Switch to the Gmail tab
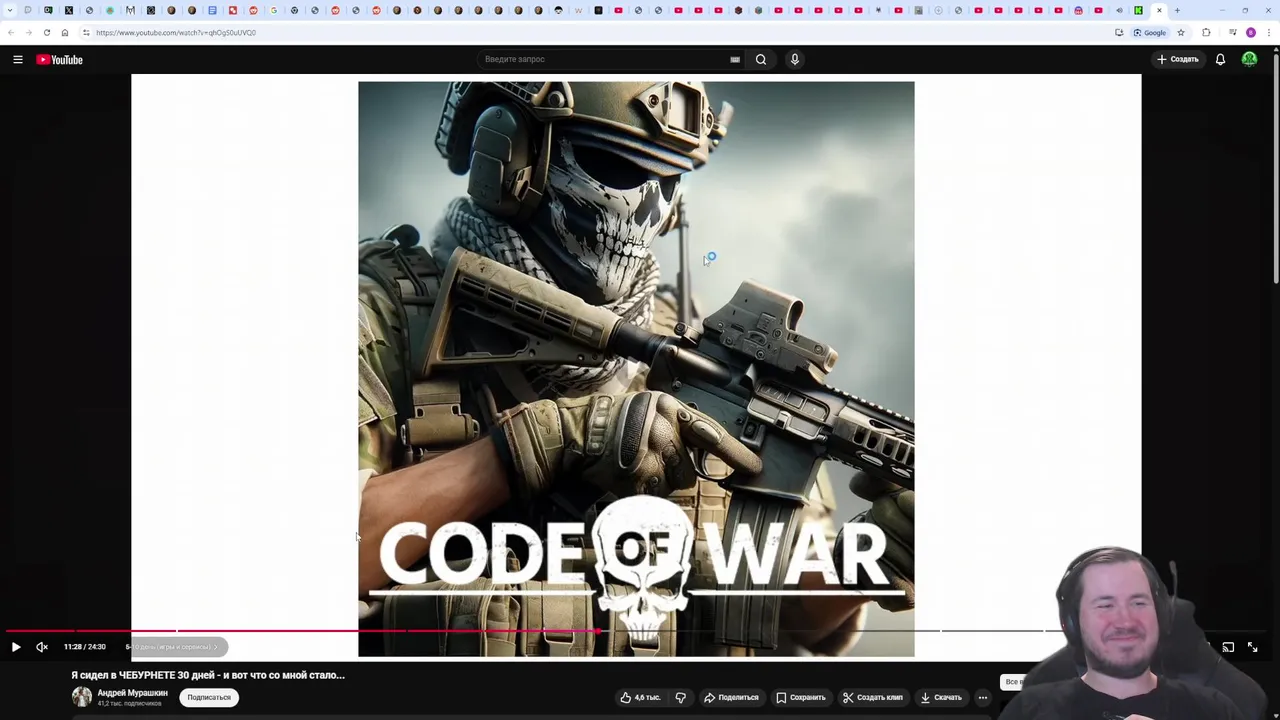1280x720 pixels. 130,10
